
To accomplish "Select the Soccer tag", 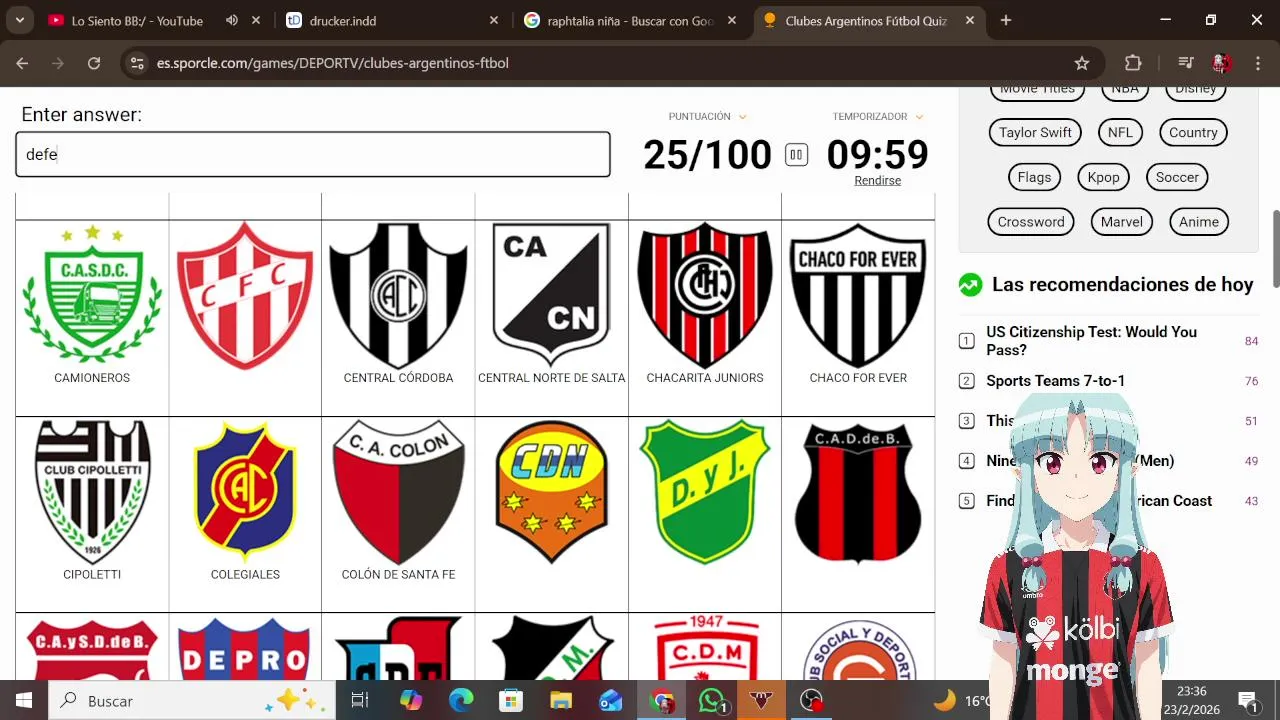I will 1177,177.
